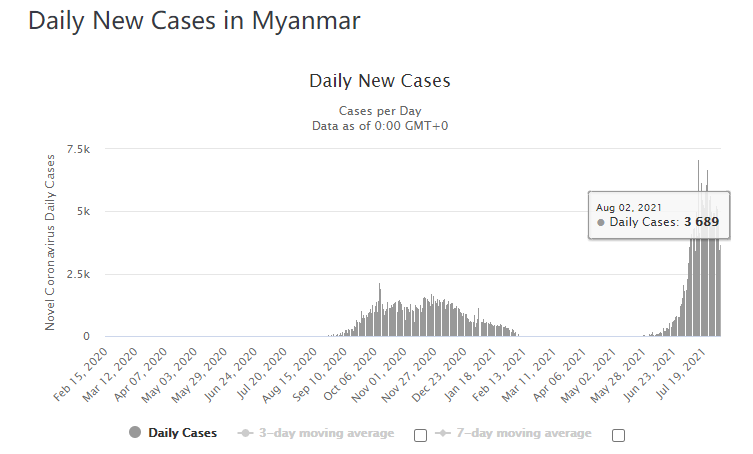The height and width of the screenshot is (454, 753).
Task: Click the 7.5k y-axis label
Action: click(80, 148)
